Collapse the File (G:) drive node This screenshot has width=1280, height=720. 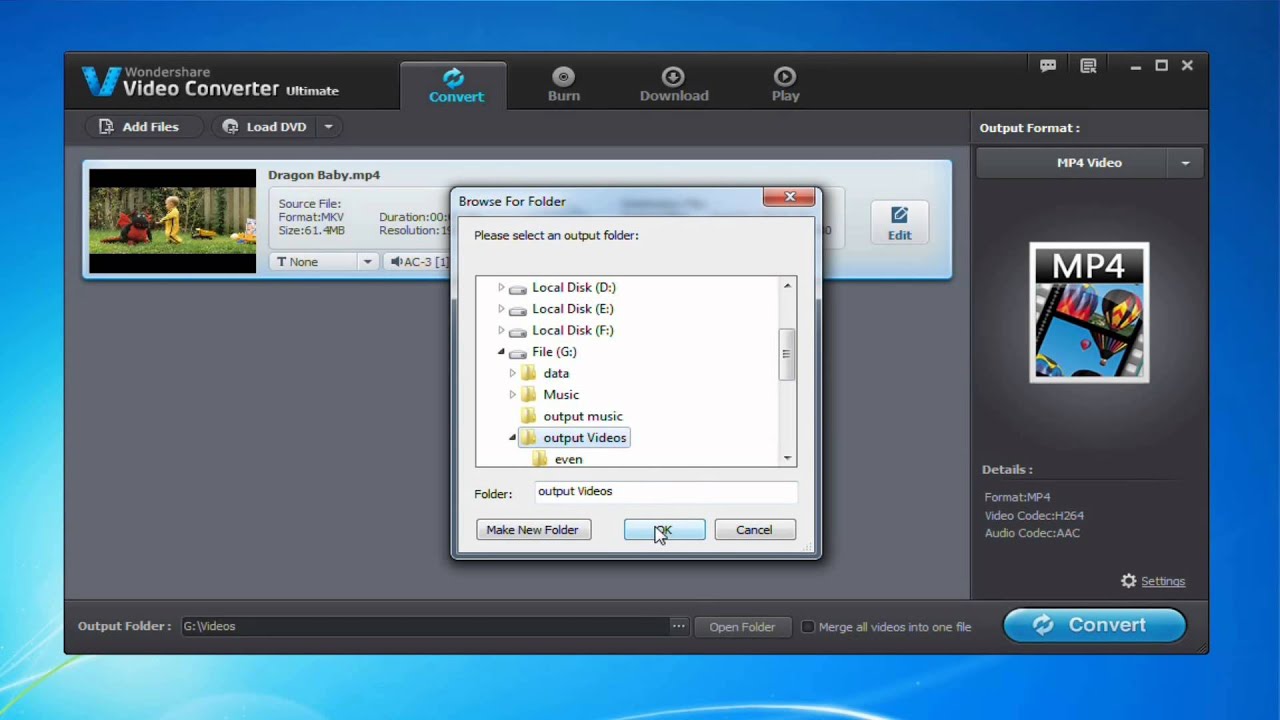coord(501,352)
